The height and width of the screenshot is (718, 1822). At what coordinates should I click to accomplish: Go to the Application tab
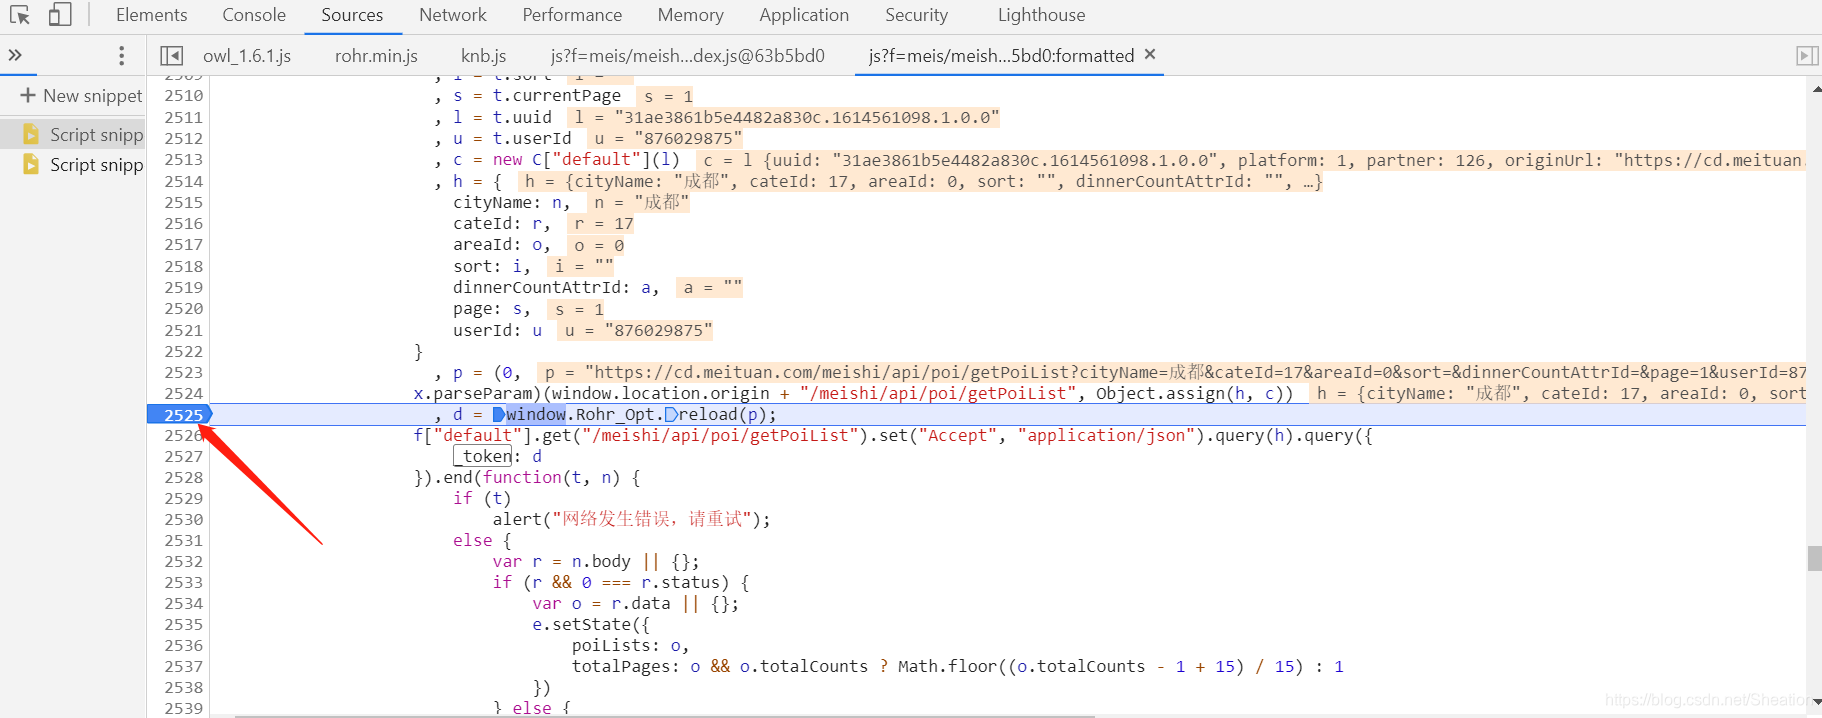(x=804, y=15)
